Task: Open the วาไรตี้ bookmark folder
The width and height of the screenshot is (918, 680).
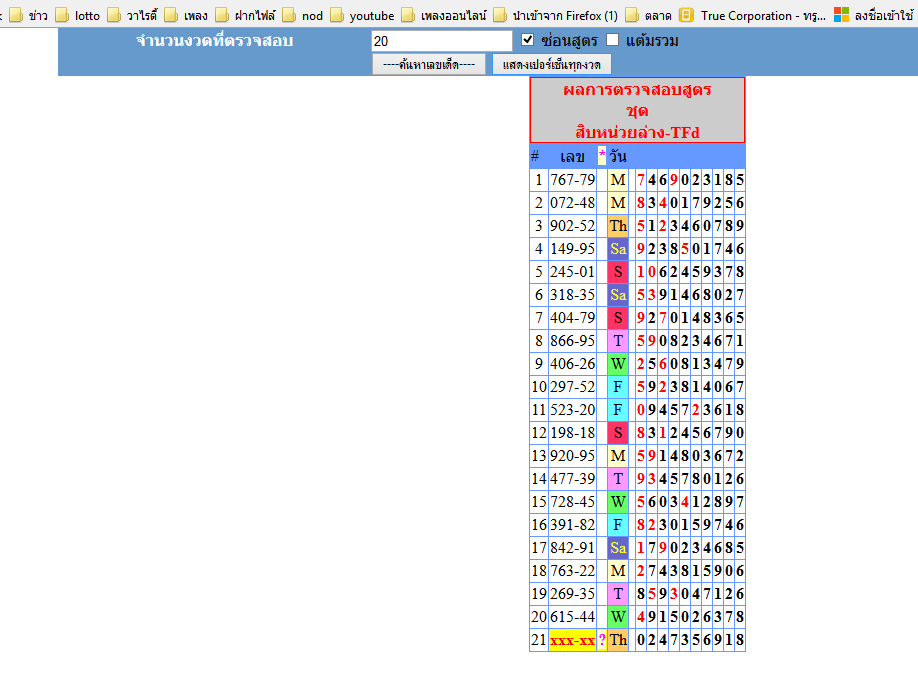Action: pyautogui.click(x=132, y=15)
